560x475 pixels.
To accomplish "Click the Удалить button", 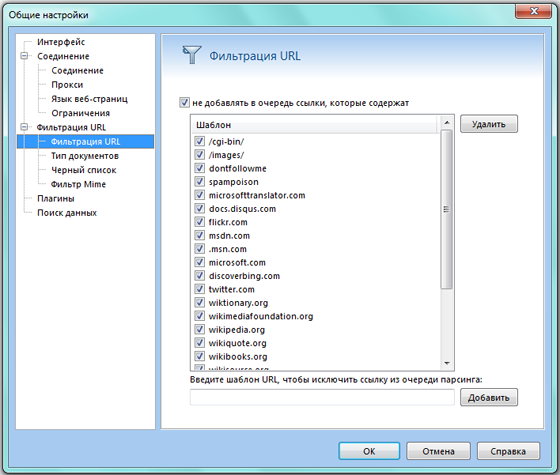I will pos(489,124).
